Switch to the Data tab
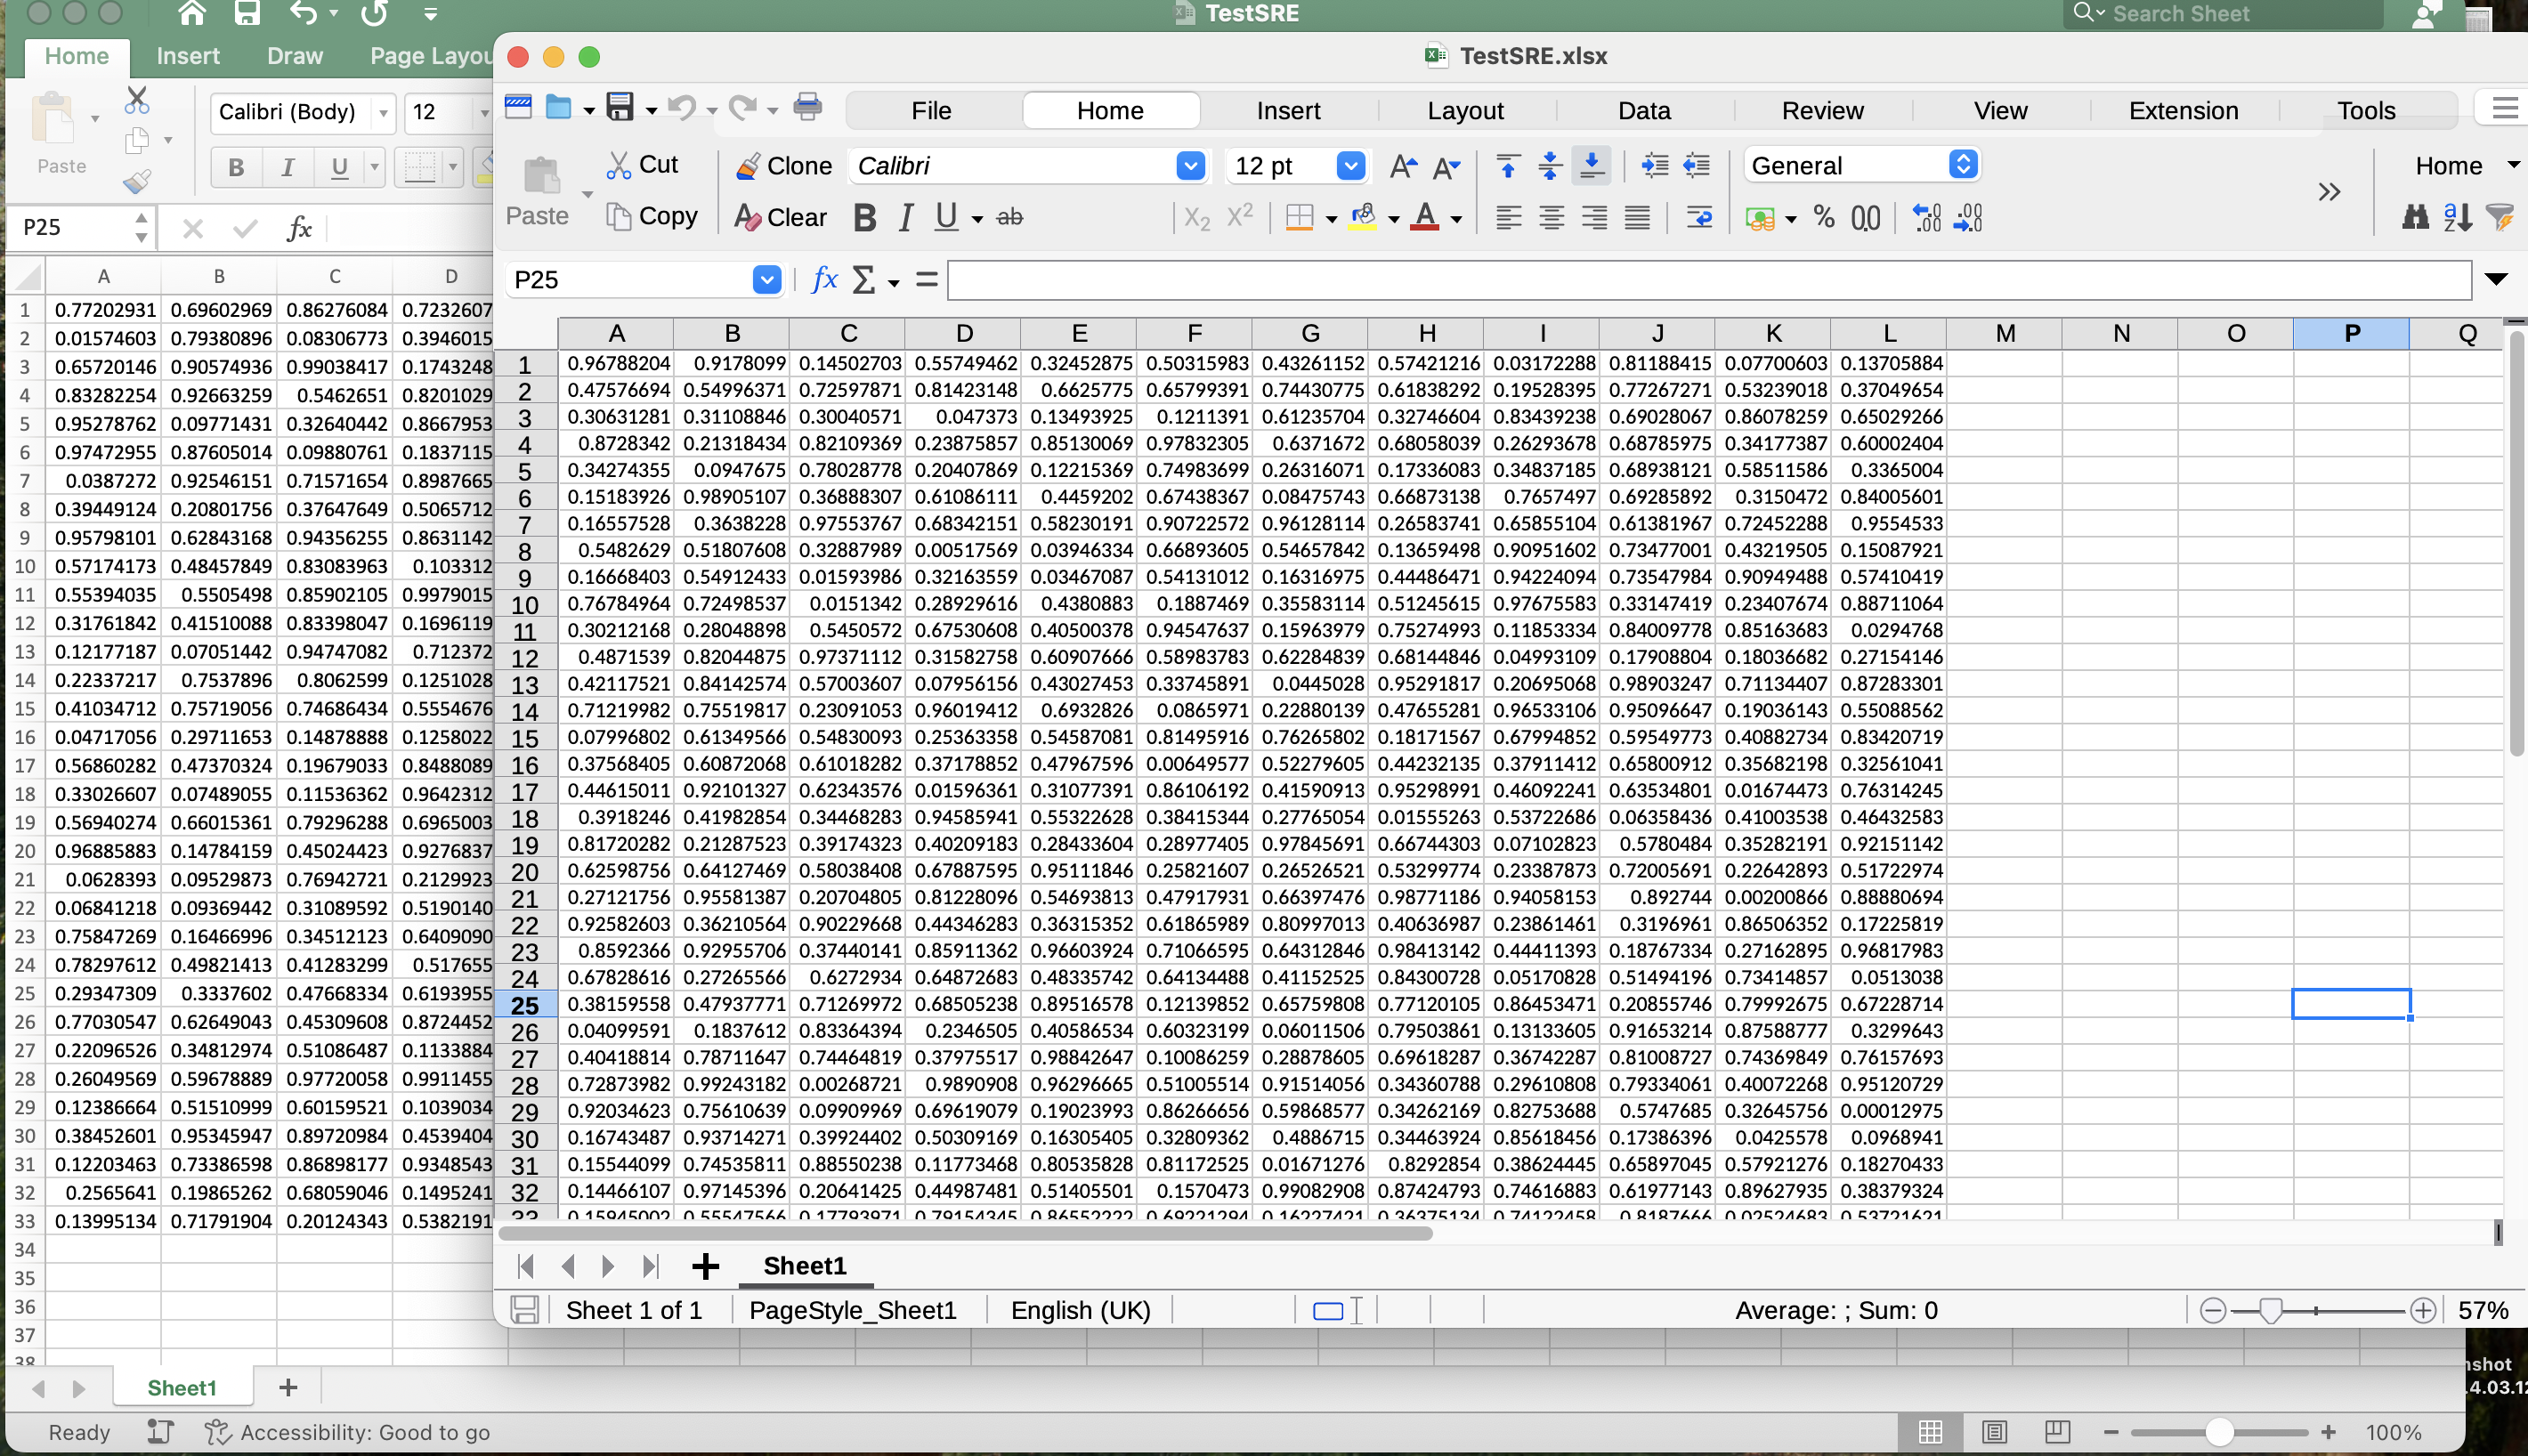 tap(1644, 110)
